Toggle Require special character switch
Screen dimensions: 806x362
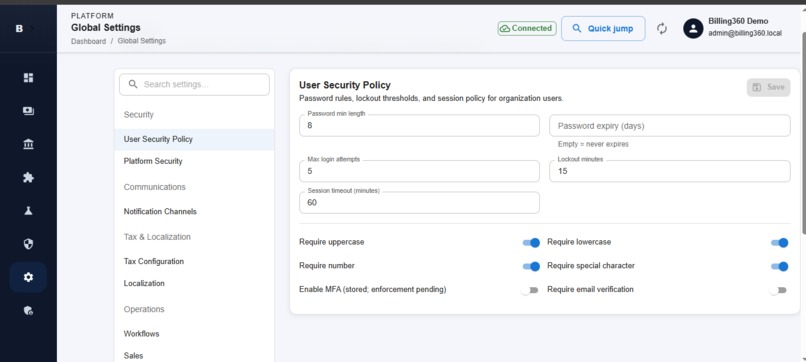coord(779,266)
